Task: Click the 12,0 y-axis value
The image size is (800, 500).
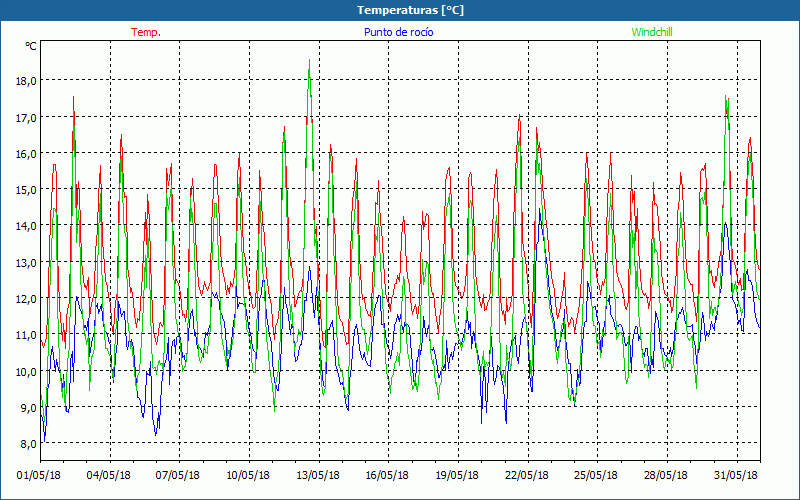Action: [x=26, y=298]
